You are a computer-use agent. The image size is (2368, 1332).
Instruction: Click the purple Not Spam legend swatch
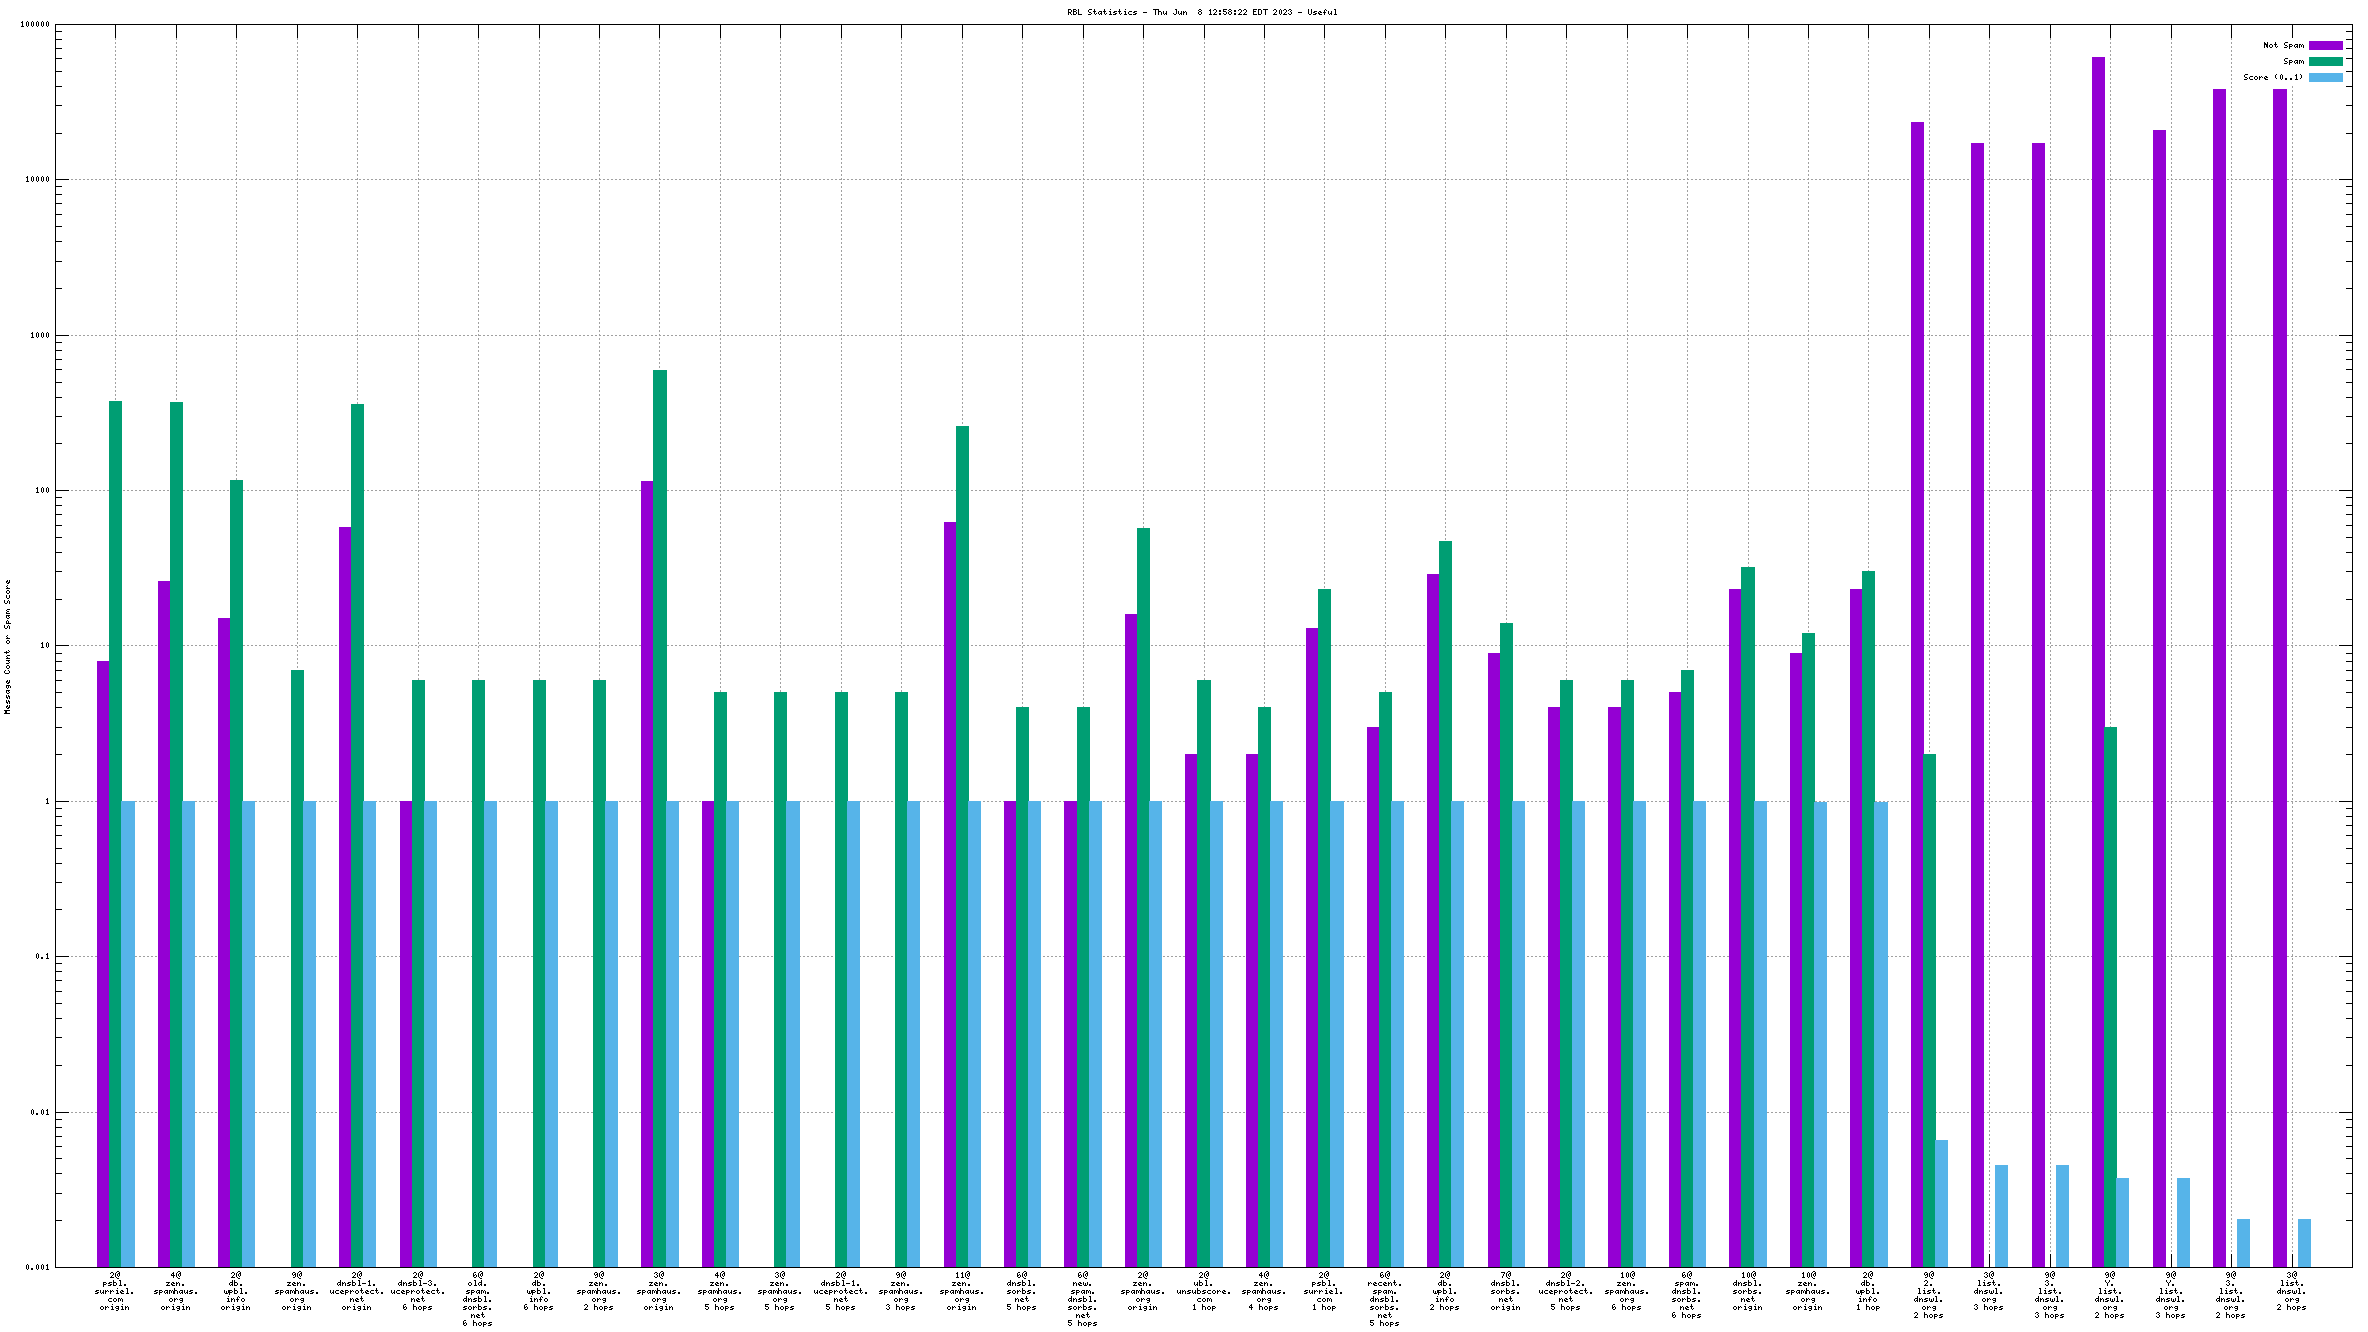coord(2325,45)
